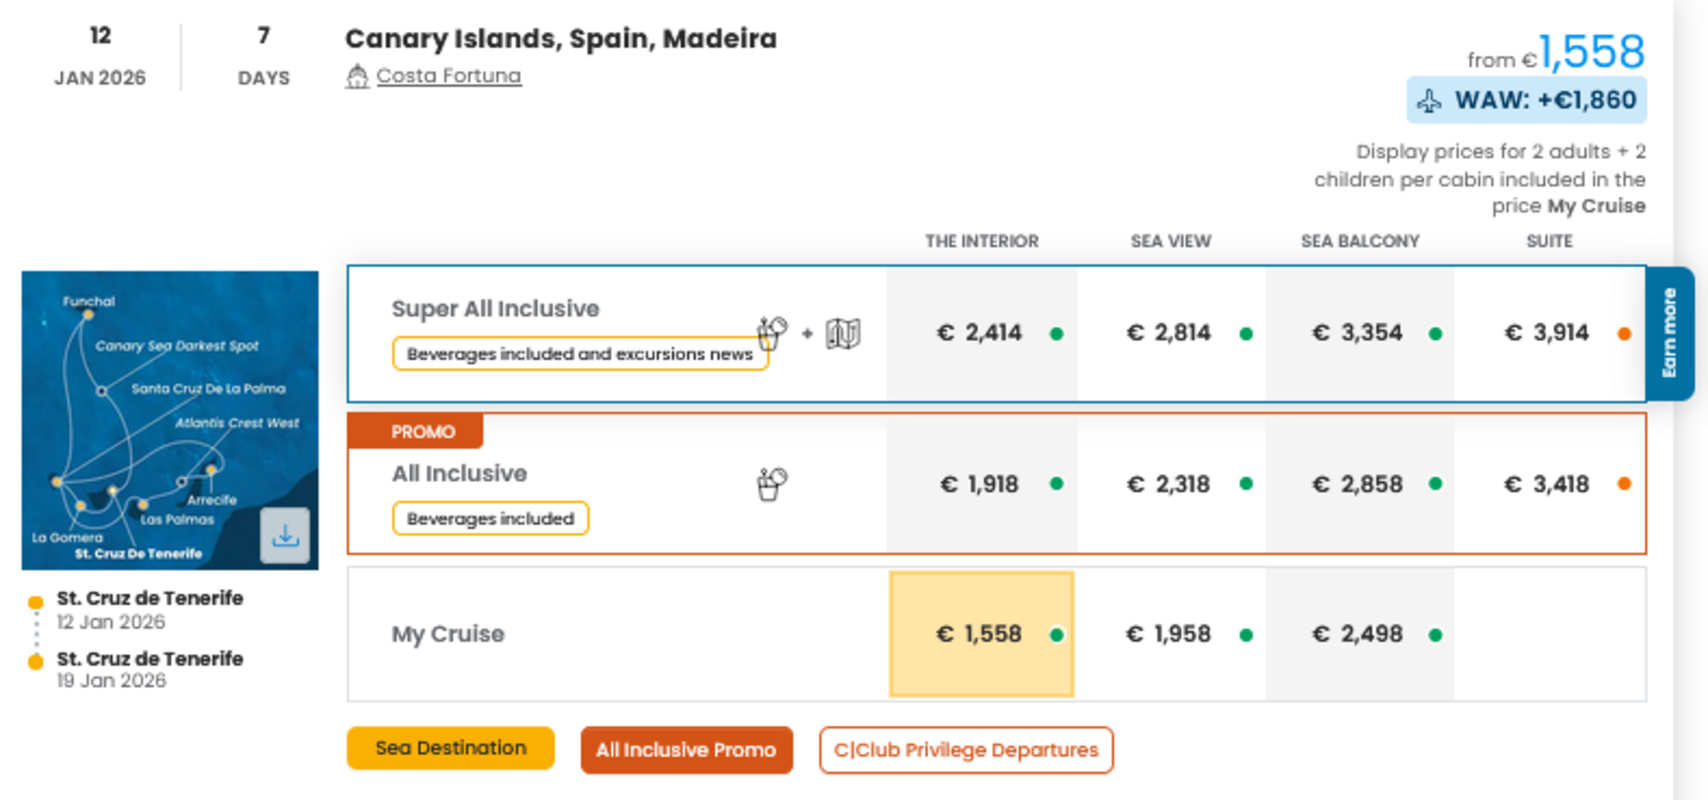The width and height of the screenshot is (1708, 800).
Task: Open the Costa Fortuna ship link
Action: click(x=448, y=76)
